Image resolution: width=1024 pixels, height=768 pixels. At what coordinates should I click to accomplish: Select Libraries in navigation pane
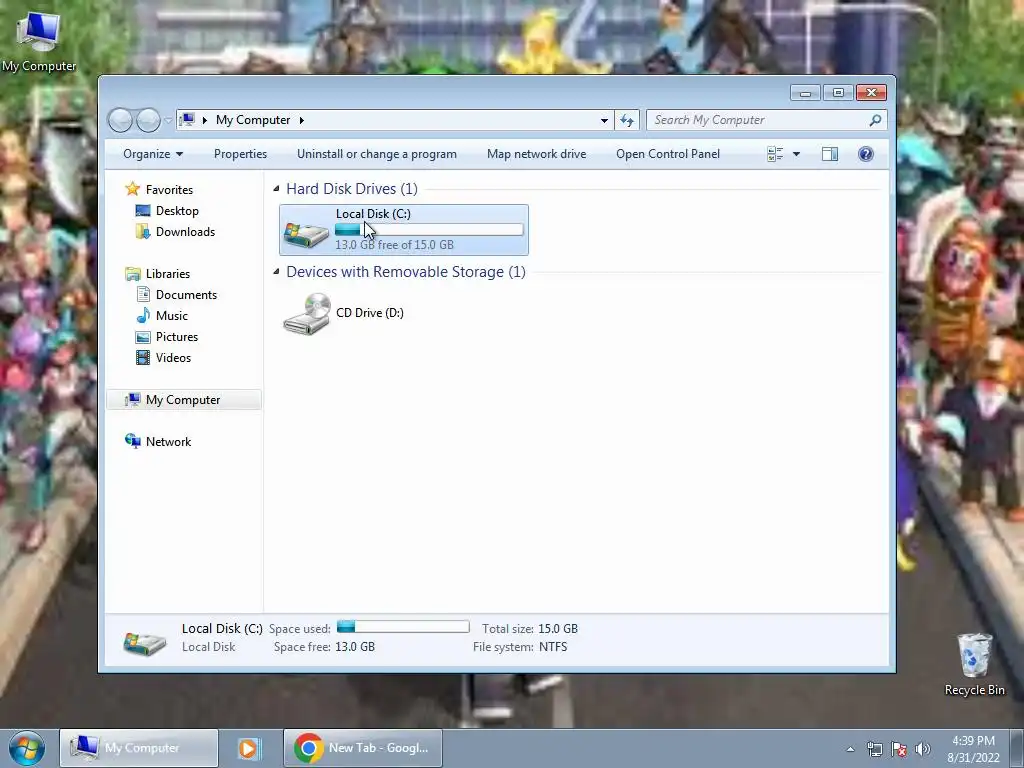tap(167, 274)
